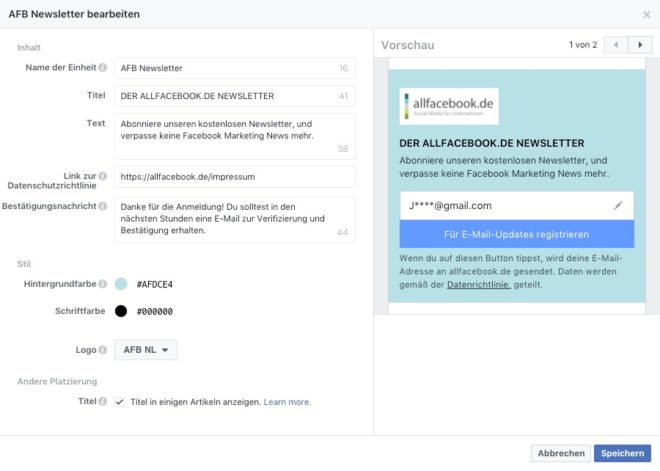Toggle 'Titel in einigen Artikeln anzeigen' checkbox

tap(120, 402)
